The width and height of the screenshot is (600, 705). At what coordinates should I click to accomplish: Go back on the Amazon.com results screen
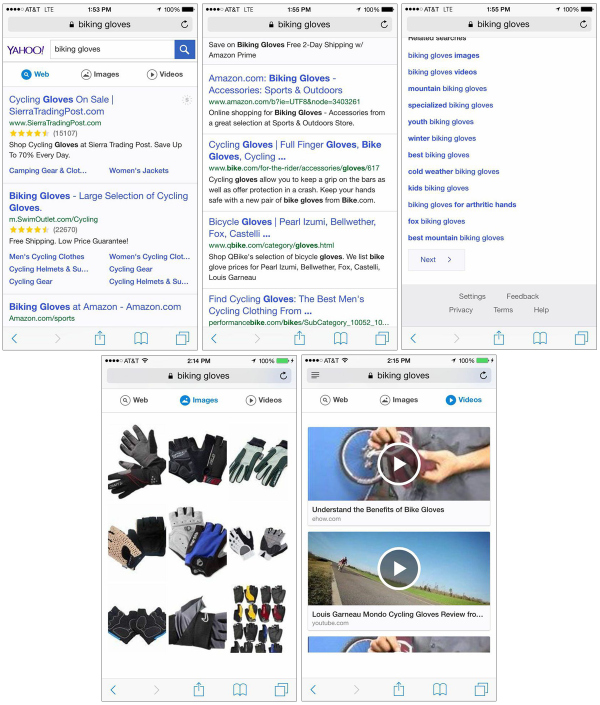pyautogui.click(x=214, y=338)
